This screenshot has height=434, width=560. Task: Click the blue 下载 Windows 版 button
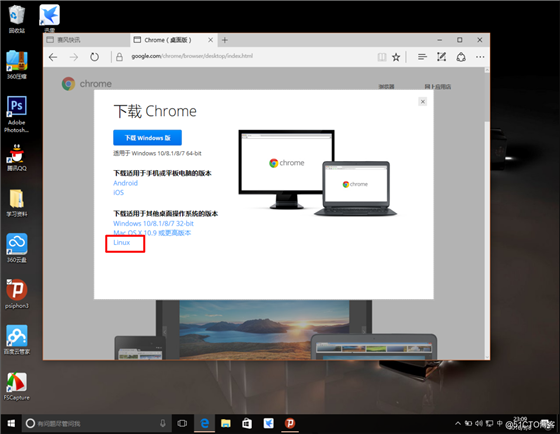pyautogui.click(x=148, y=138)
